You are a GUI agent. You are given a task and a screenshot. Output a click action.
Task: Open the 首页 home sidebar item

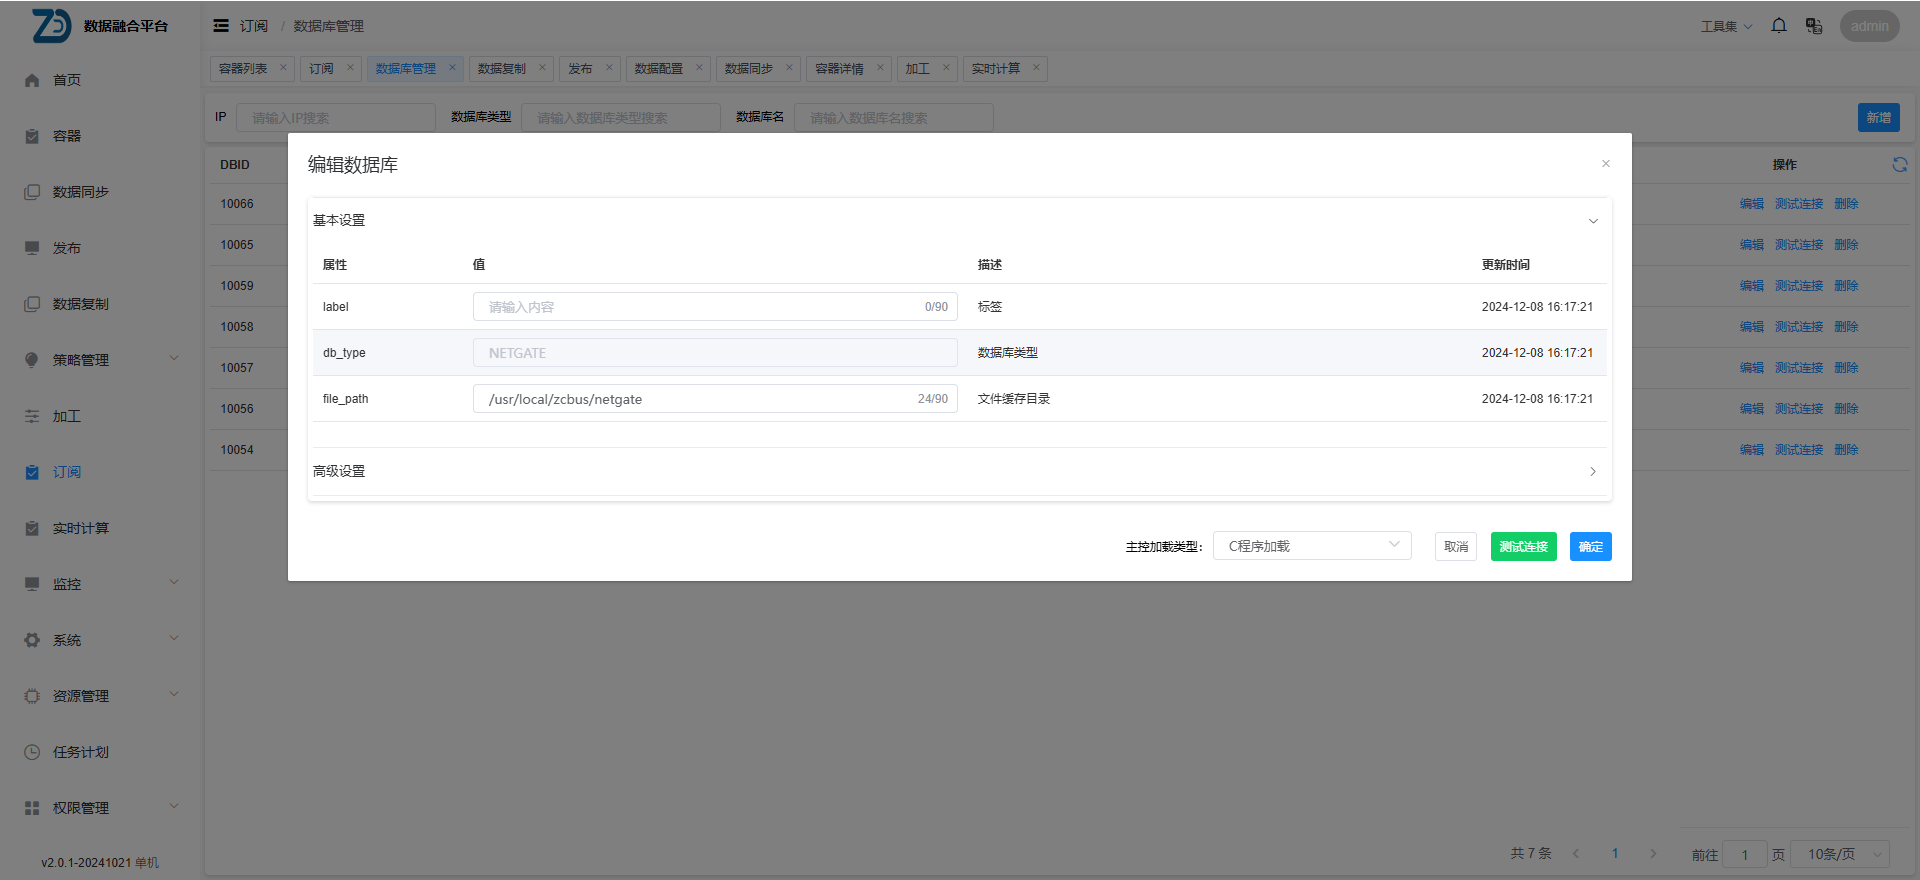67,80
